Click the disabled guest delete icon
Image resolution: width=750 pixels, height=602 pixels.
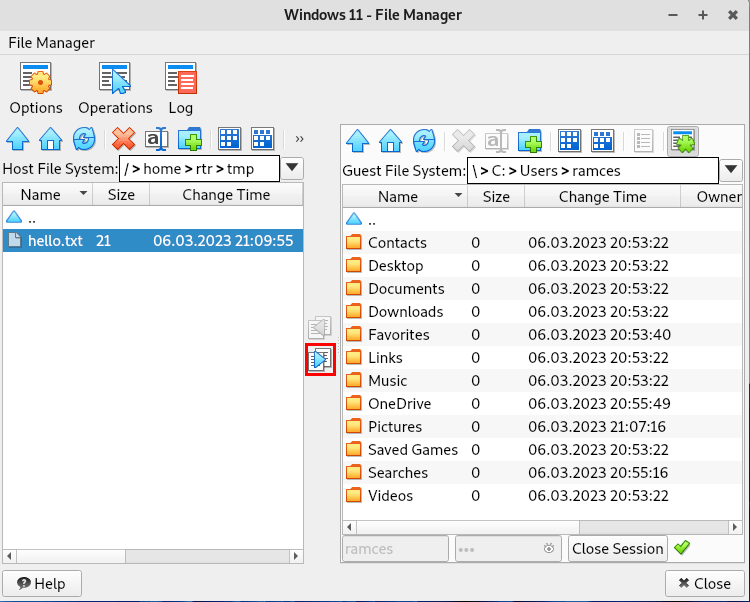pyautogui.click(x=463, y=141)
